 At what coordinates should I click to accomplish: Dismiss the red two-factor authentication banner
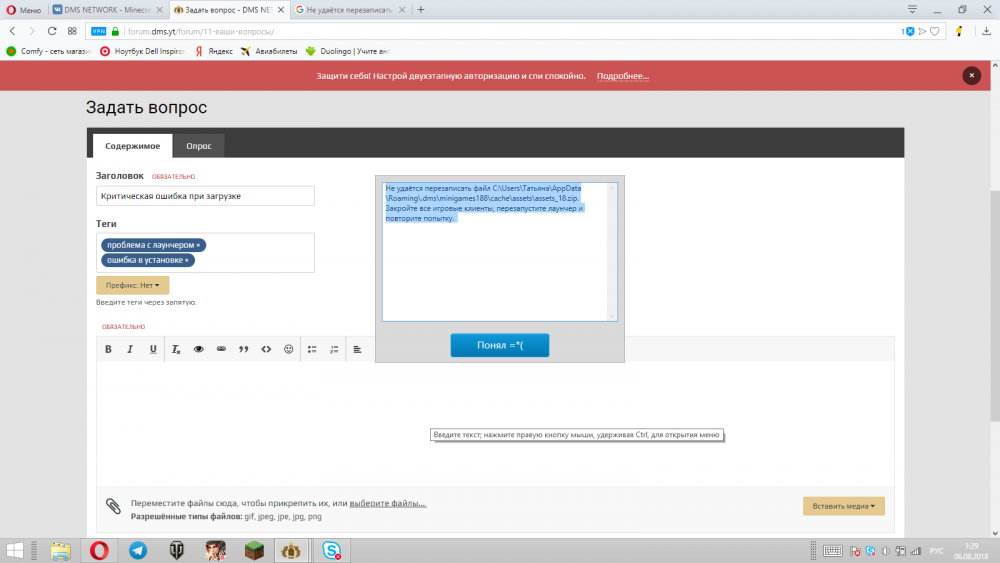(x=970, y=76)
